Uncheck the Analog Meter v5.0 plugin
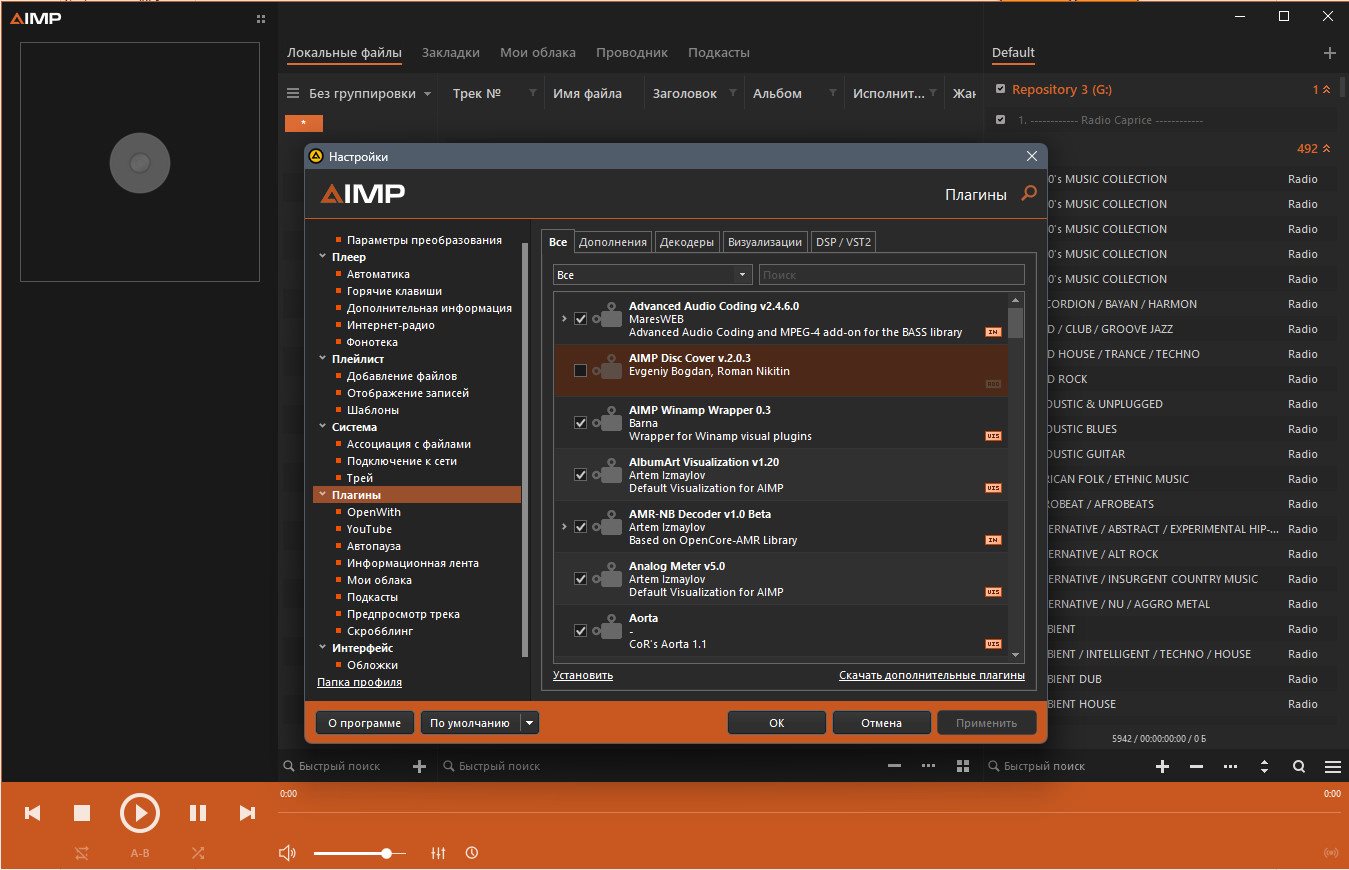 (x=580, y=579)
